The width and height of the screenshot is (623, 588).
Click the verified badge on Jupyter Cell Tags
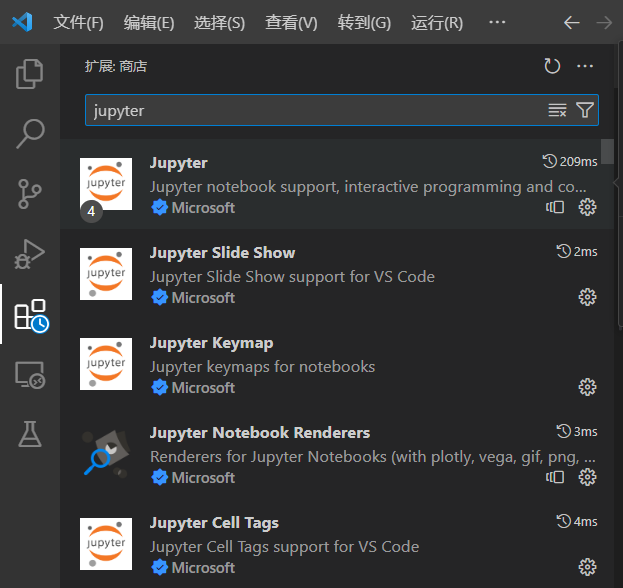(x=159, y=567)
